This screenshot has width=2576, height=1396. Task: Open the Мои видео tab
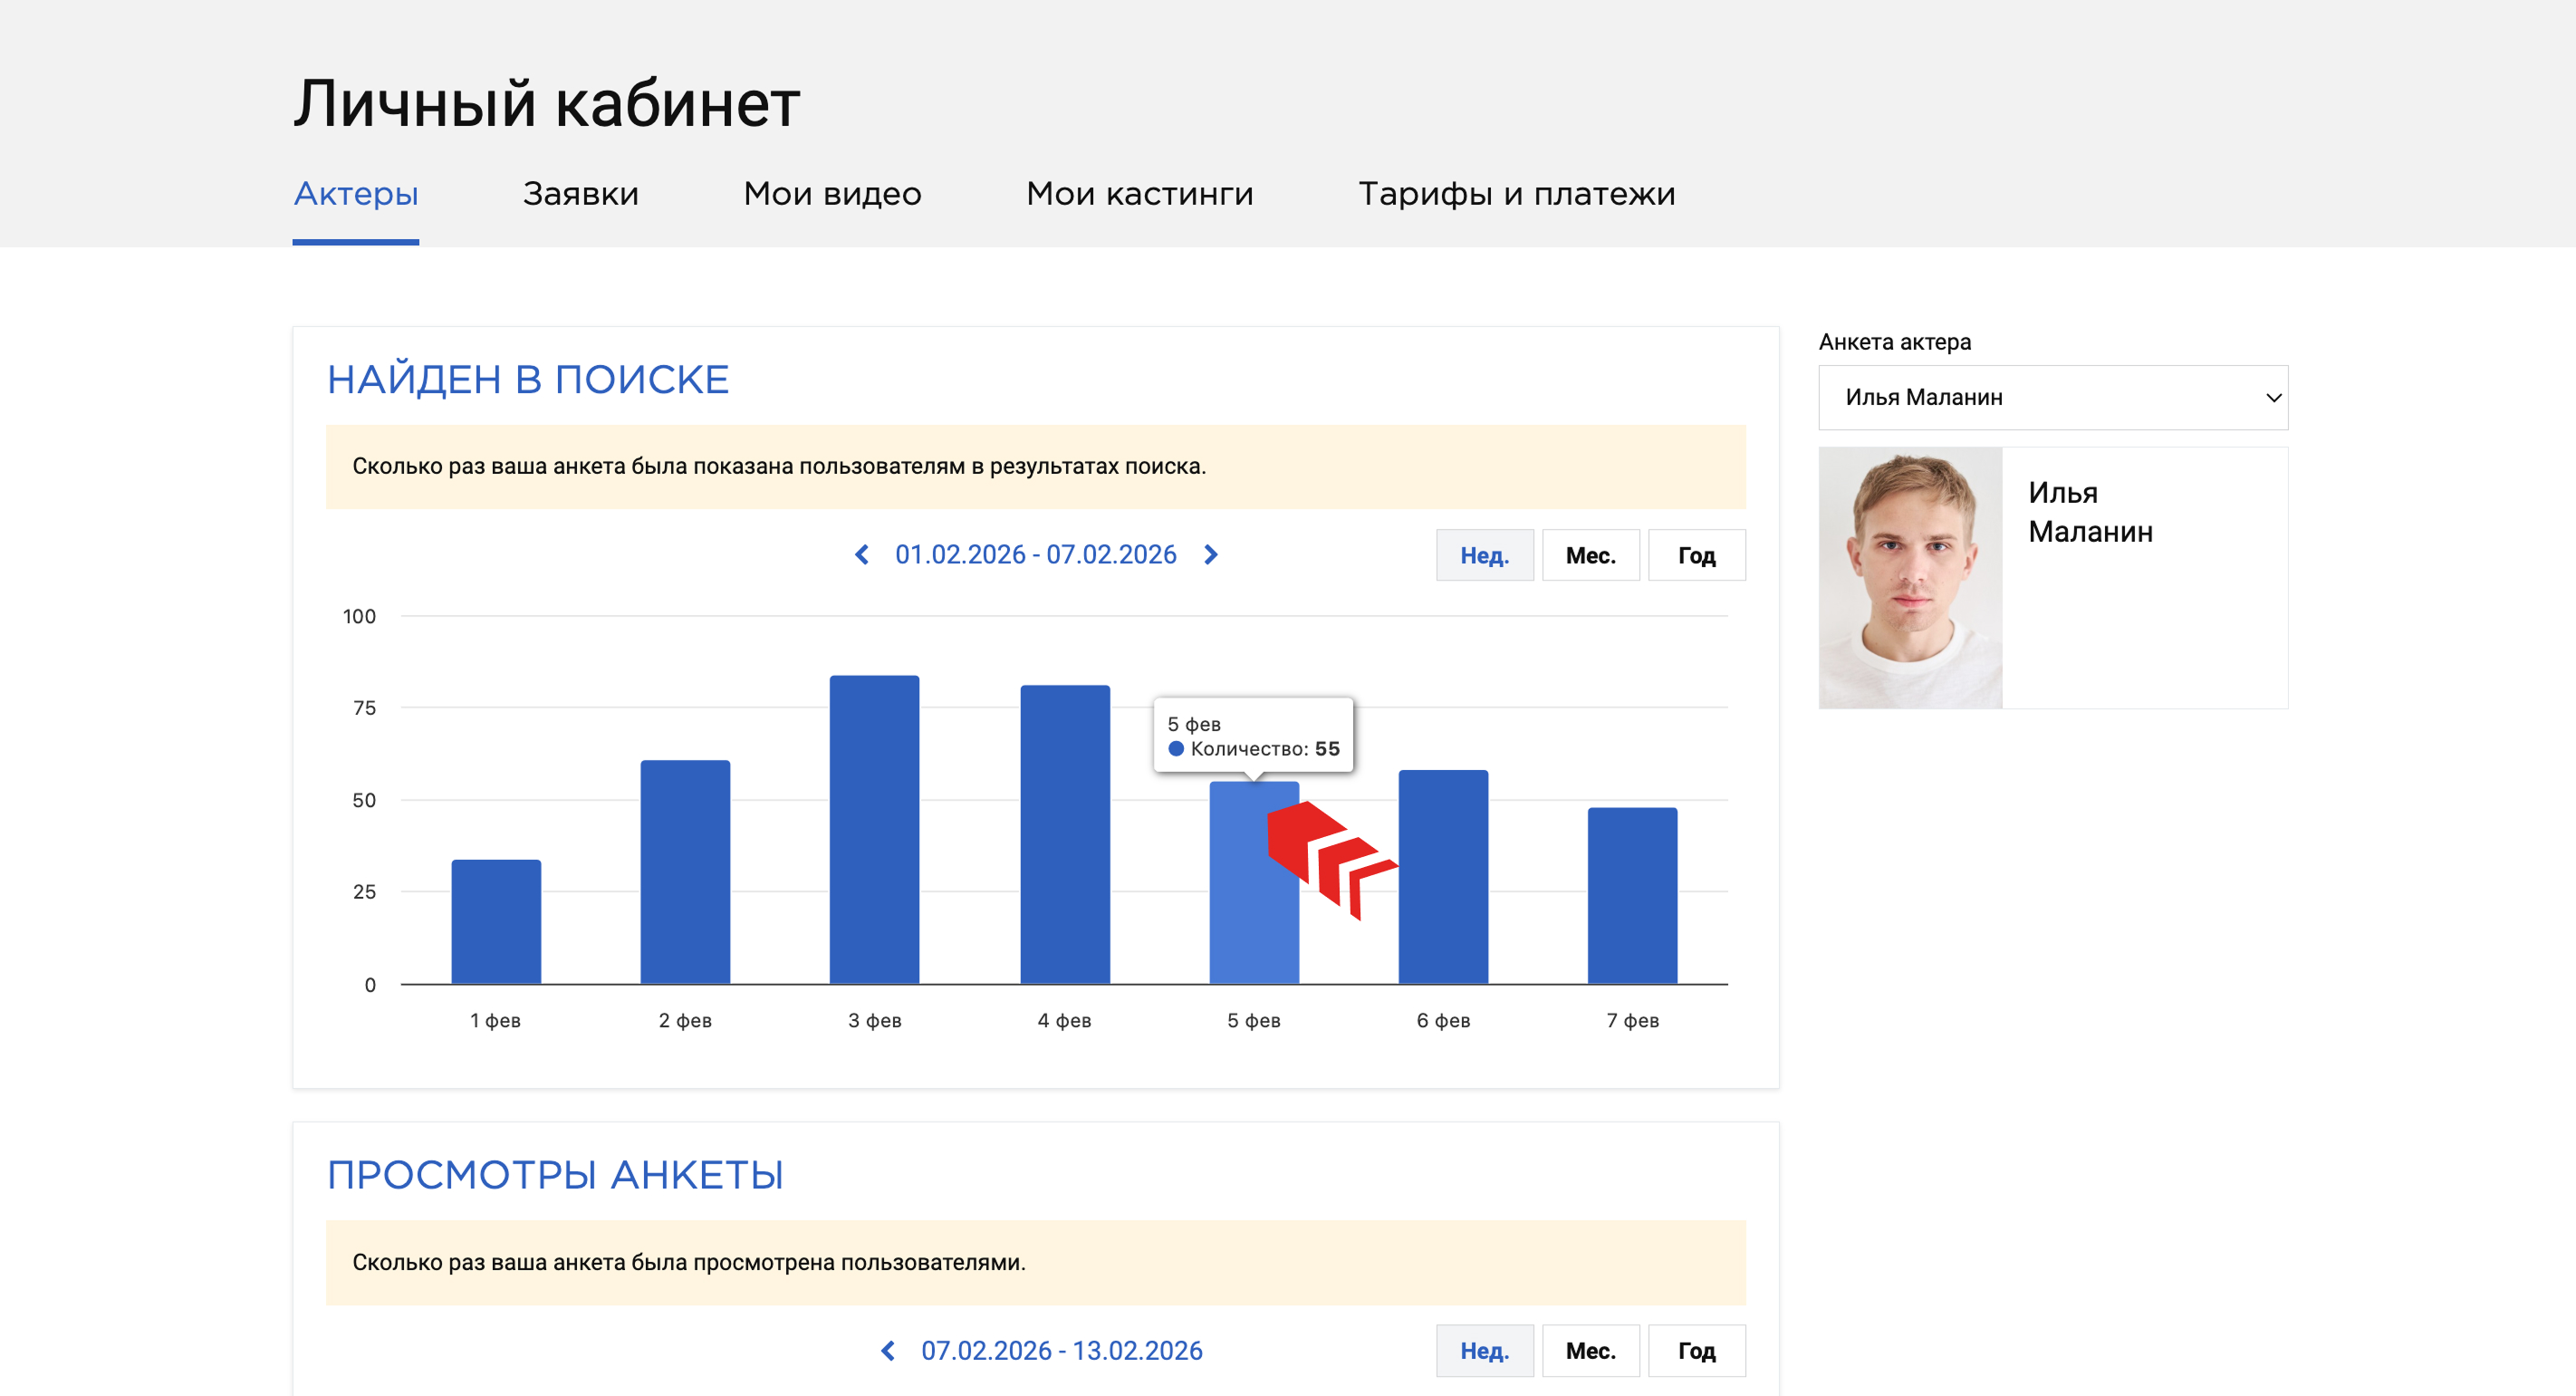(831, 194)
